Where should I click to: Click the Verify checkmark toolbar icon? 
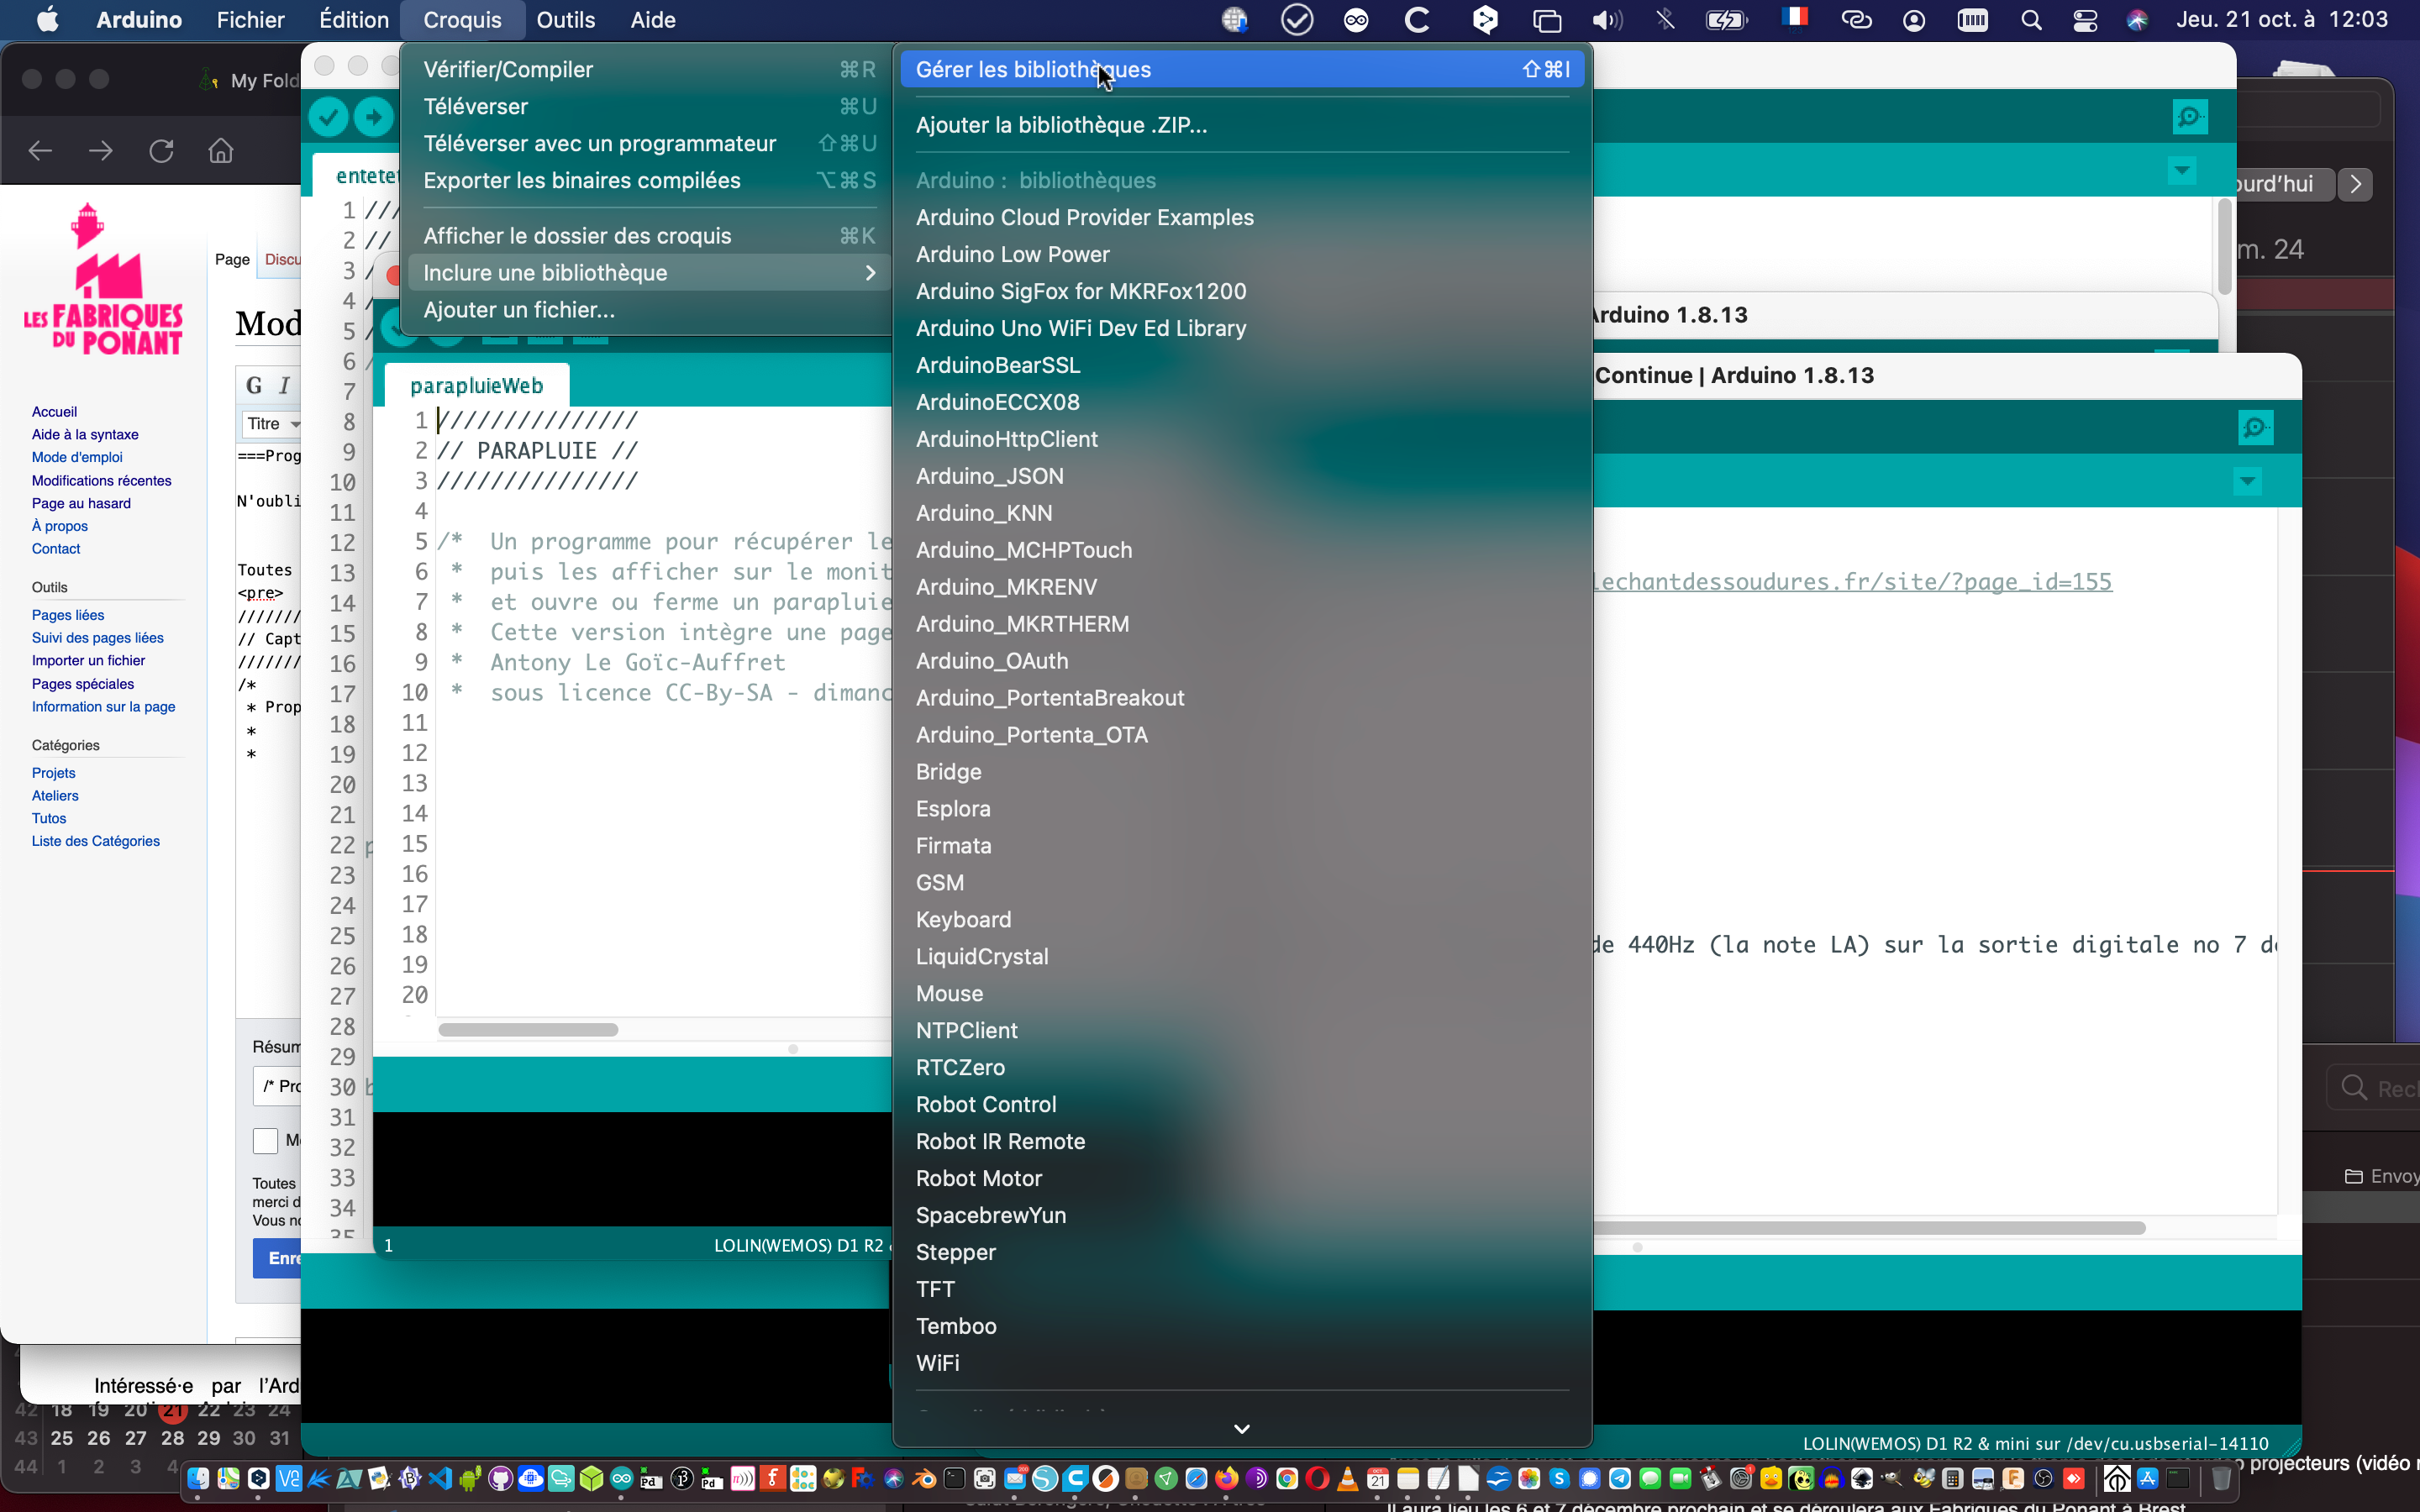pyautogui.click(x=328, y=118)
